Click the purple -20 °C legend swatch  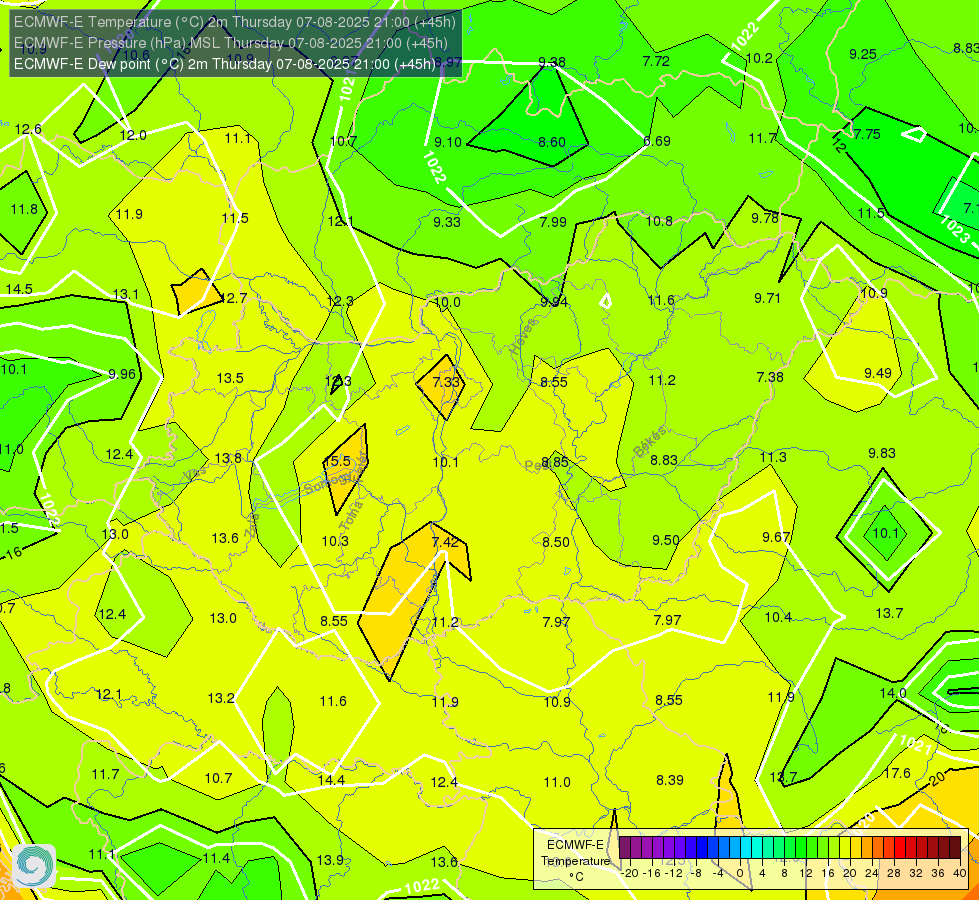coord(625,848)
